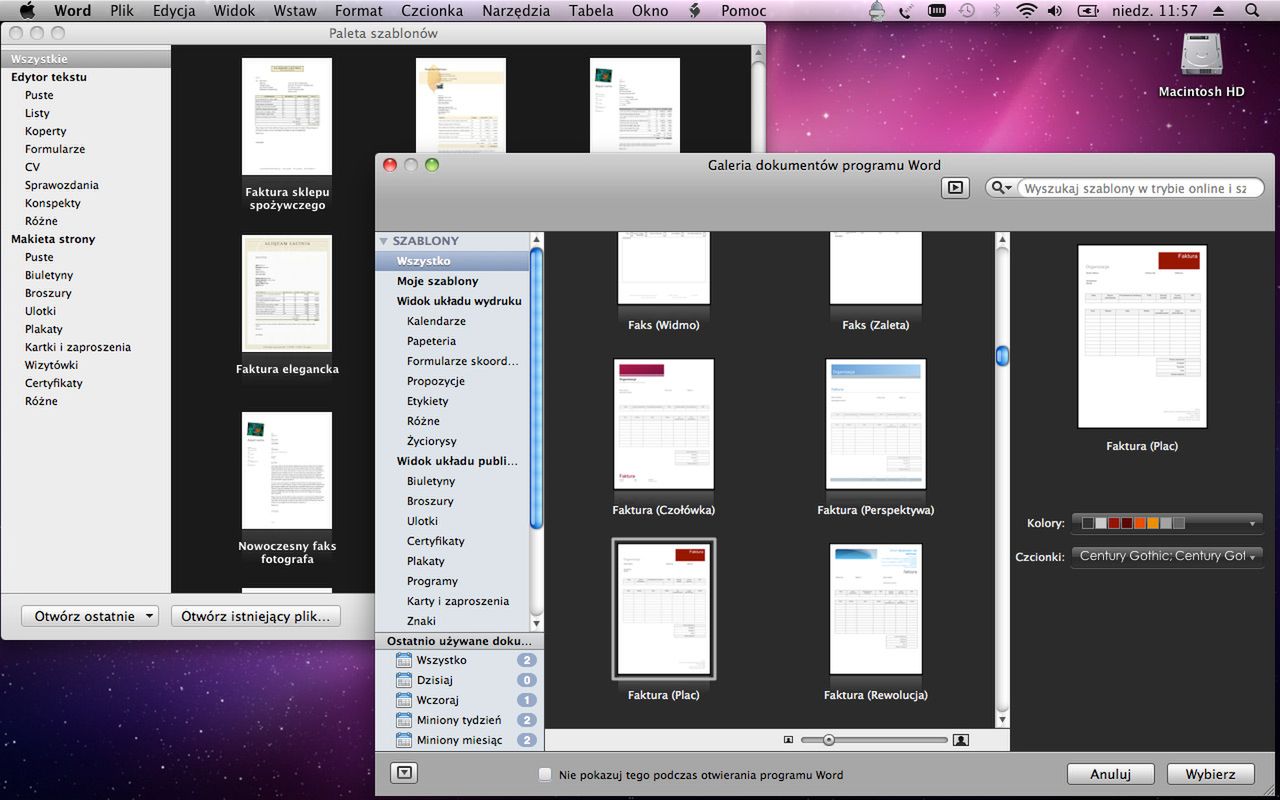Collapse the SZABLONY section with its disclosure triangle
The image size is (1280, 800).
tap(383, 240)
